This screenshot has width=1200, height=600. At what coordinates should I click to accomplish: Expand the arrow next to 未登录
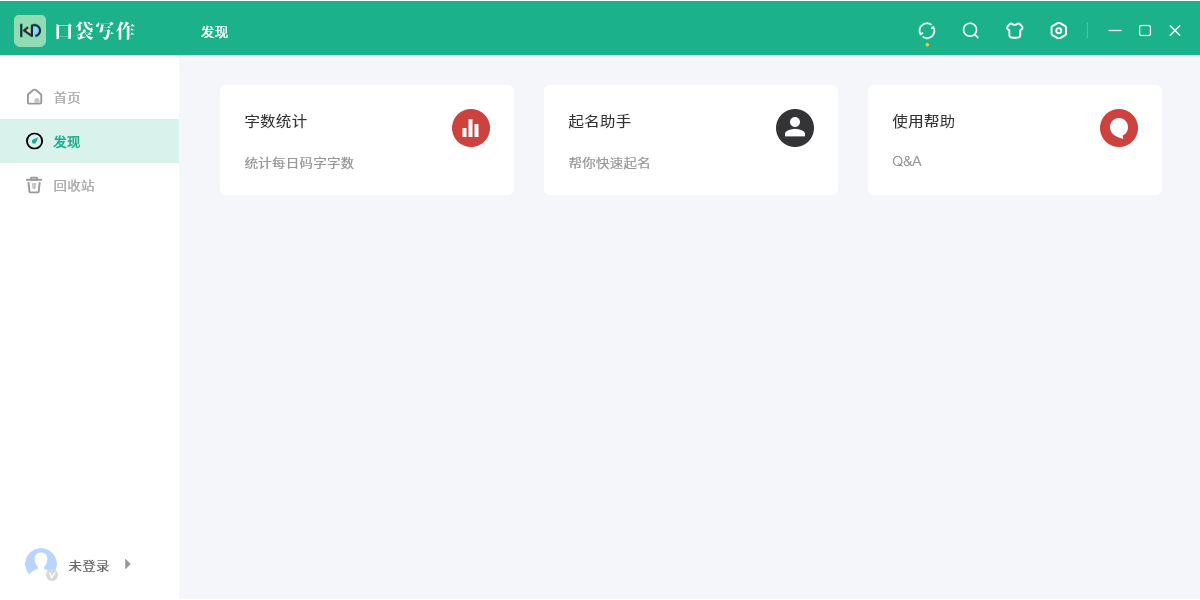coord(127,564)
